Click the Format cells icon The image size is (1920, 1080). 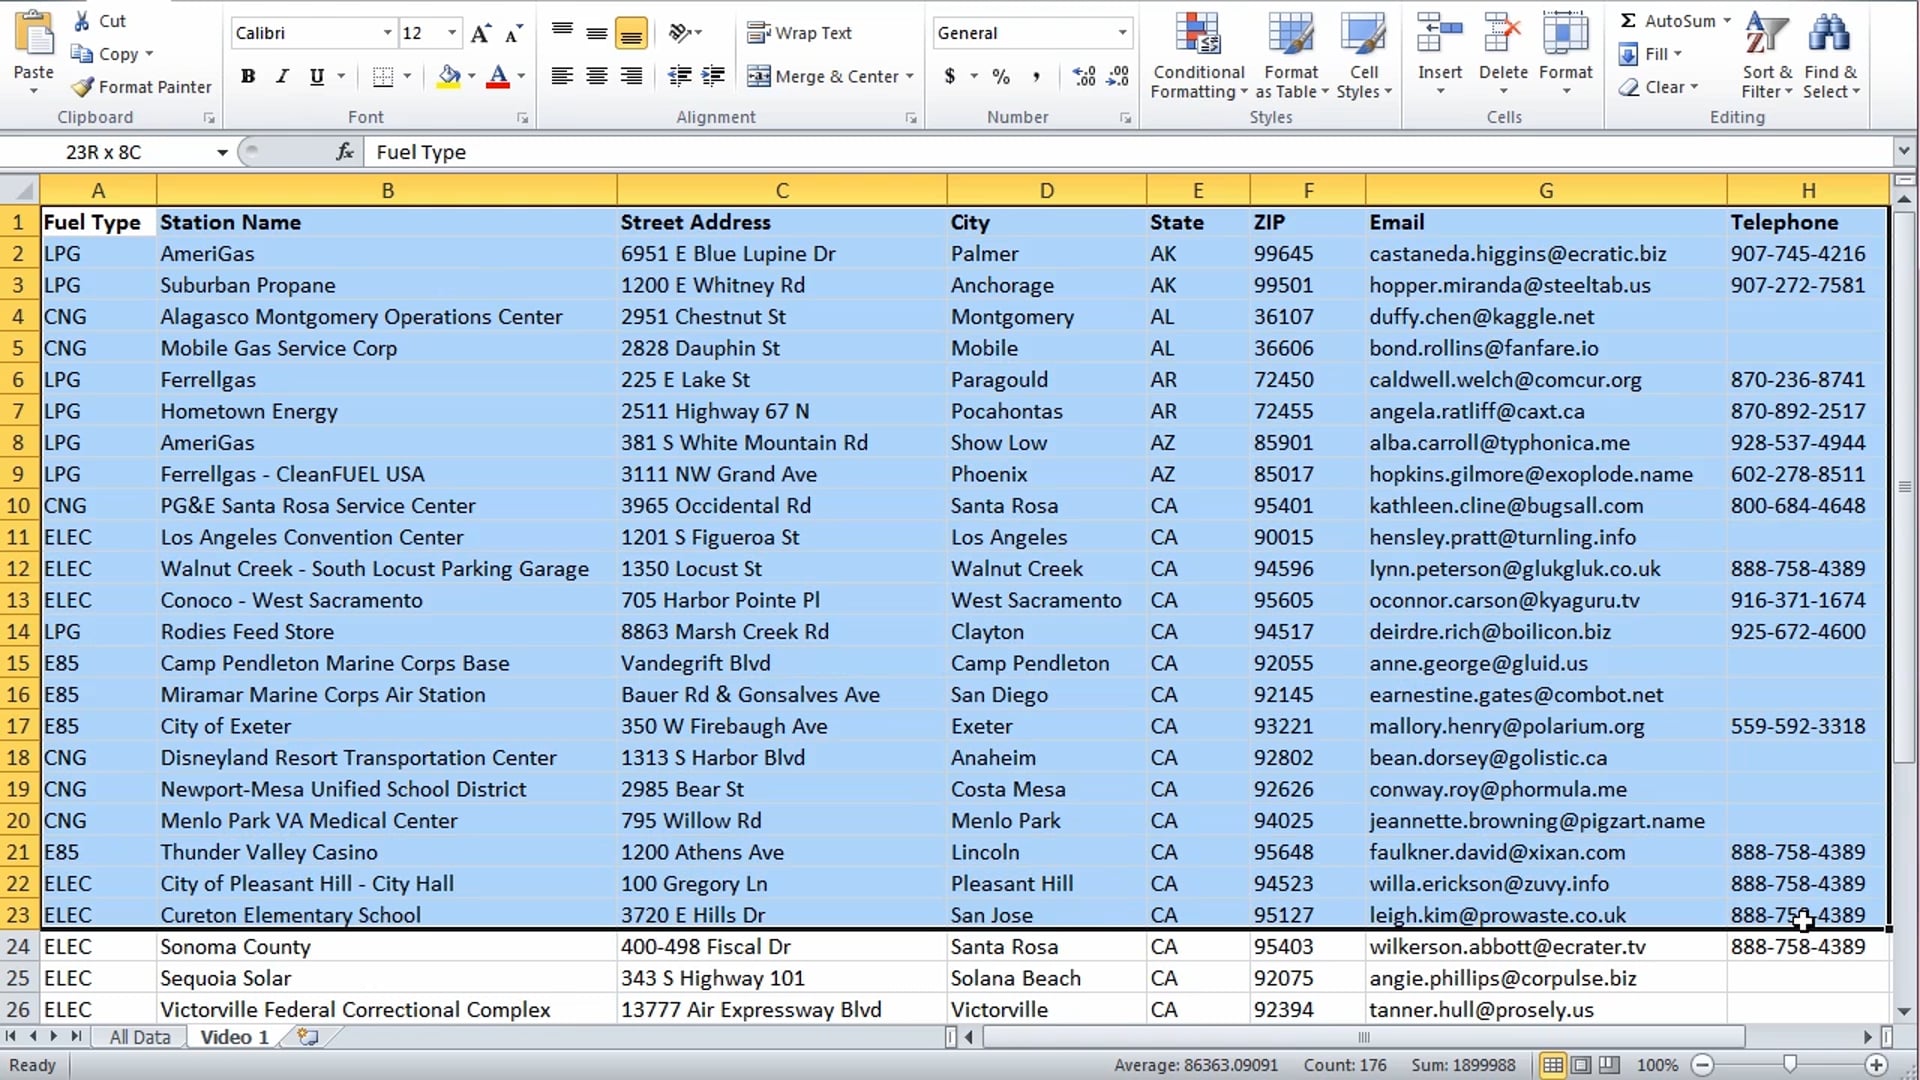coord(1566,35)
